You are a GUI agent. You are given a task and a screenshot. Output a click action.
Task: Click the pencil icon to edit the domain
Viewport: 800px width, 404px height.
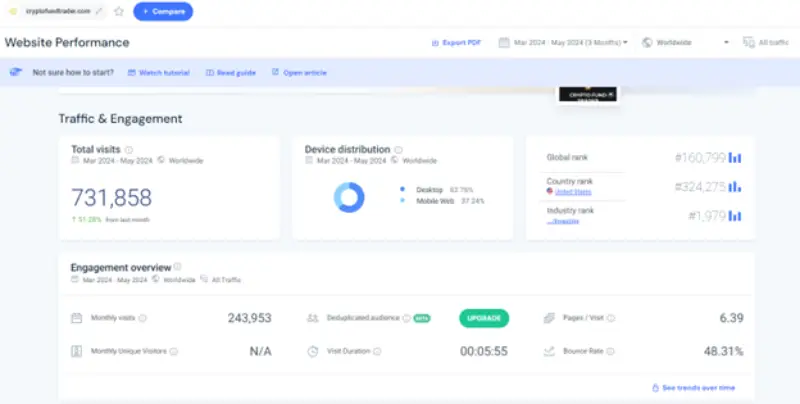(x=98, y=11)
